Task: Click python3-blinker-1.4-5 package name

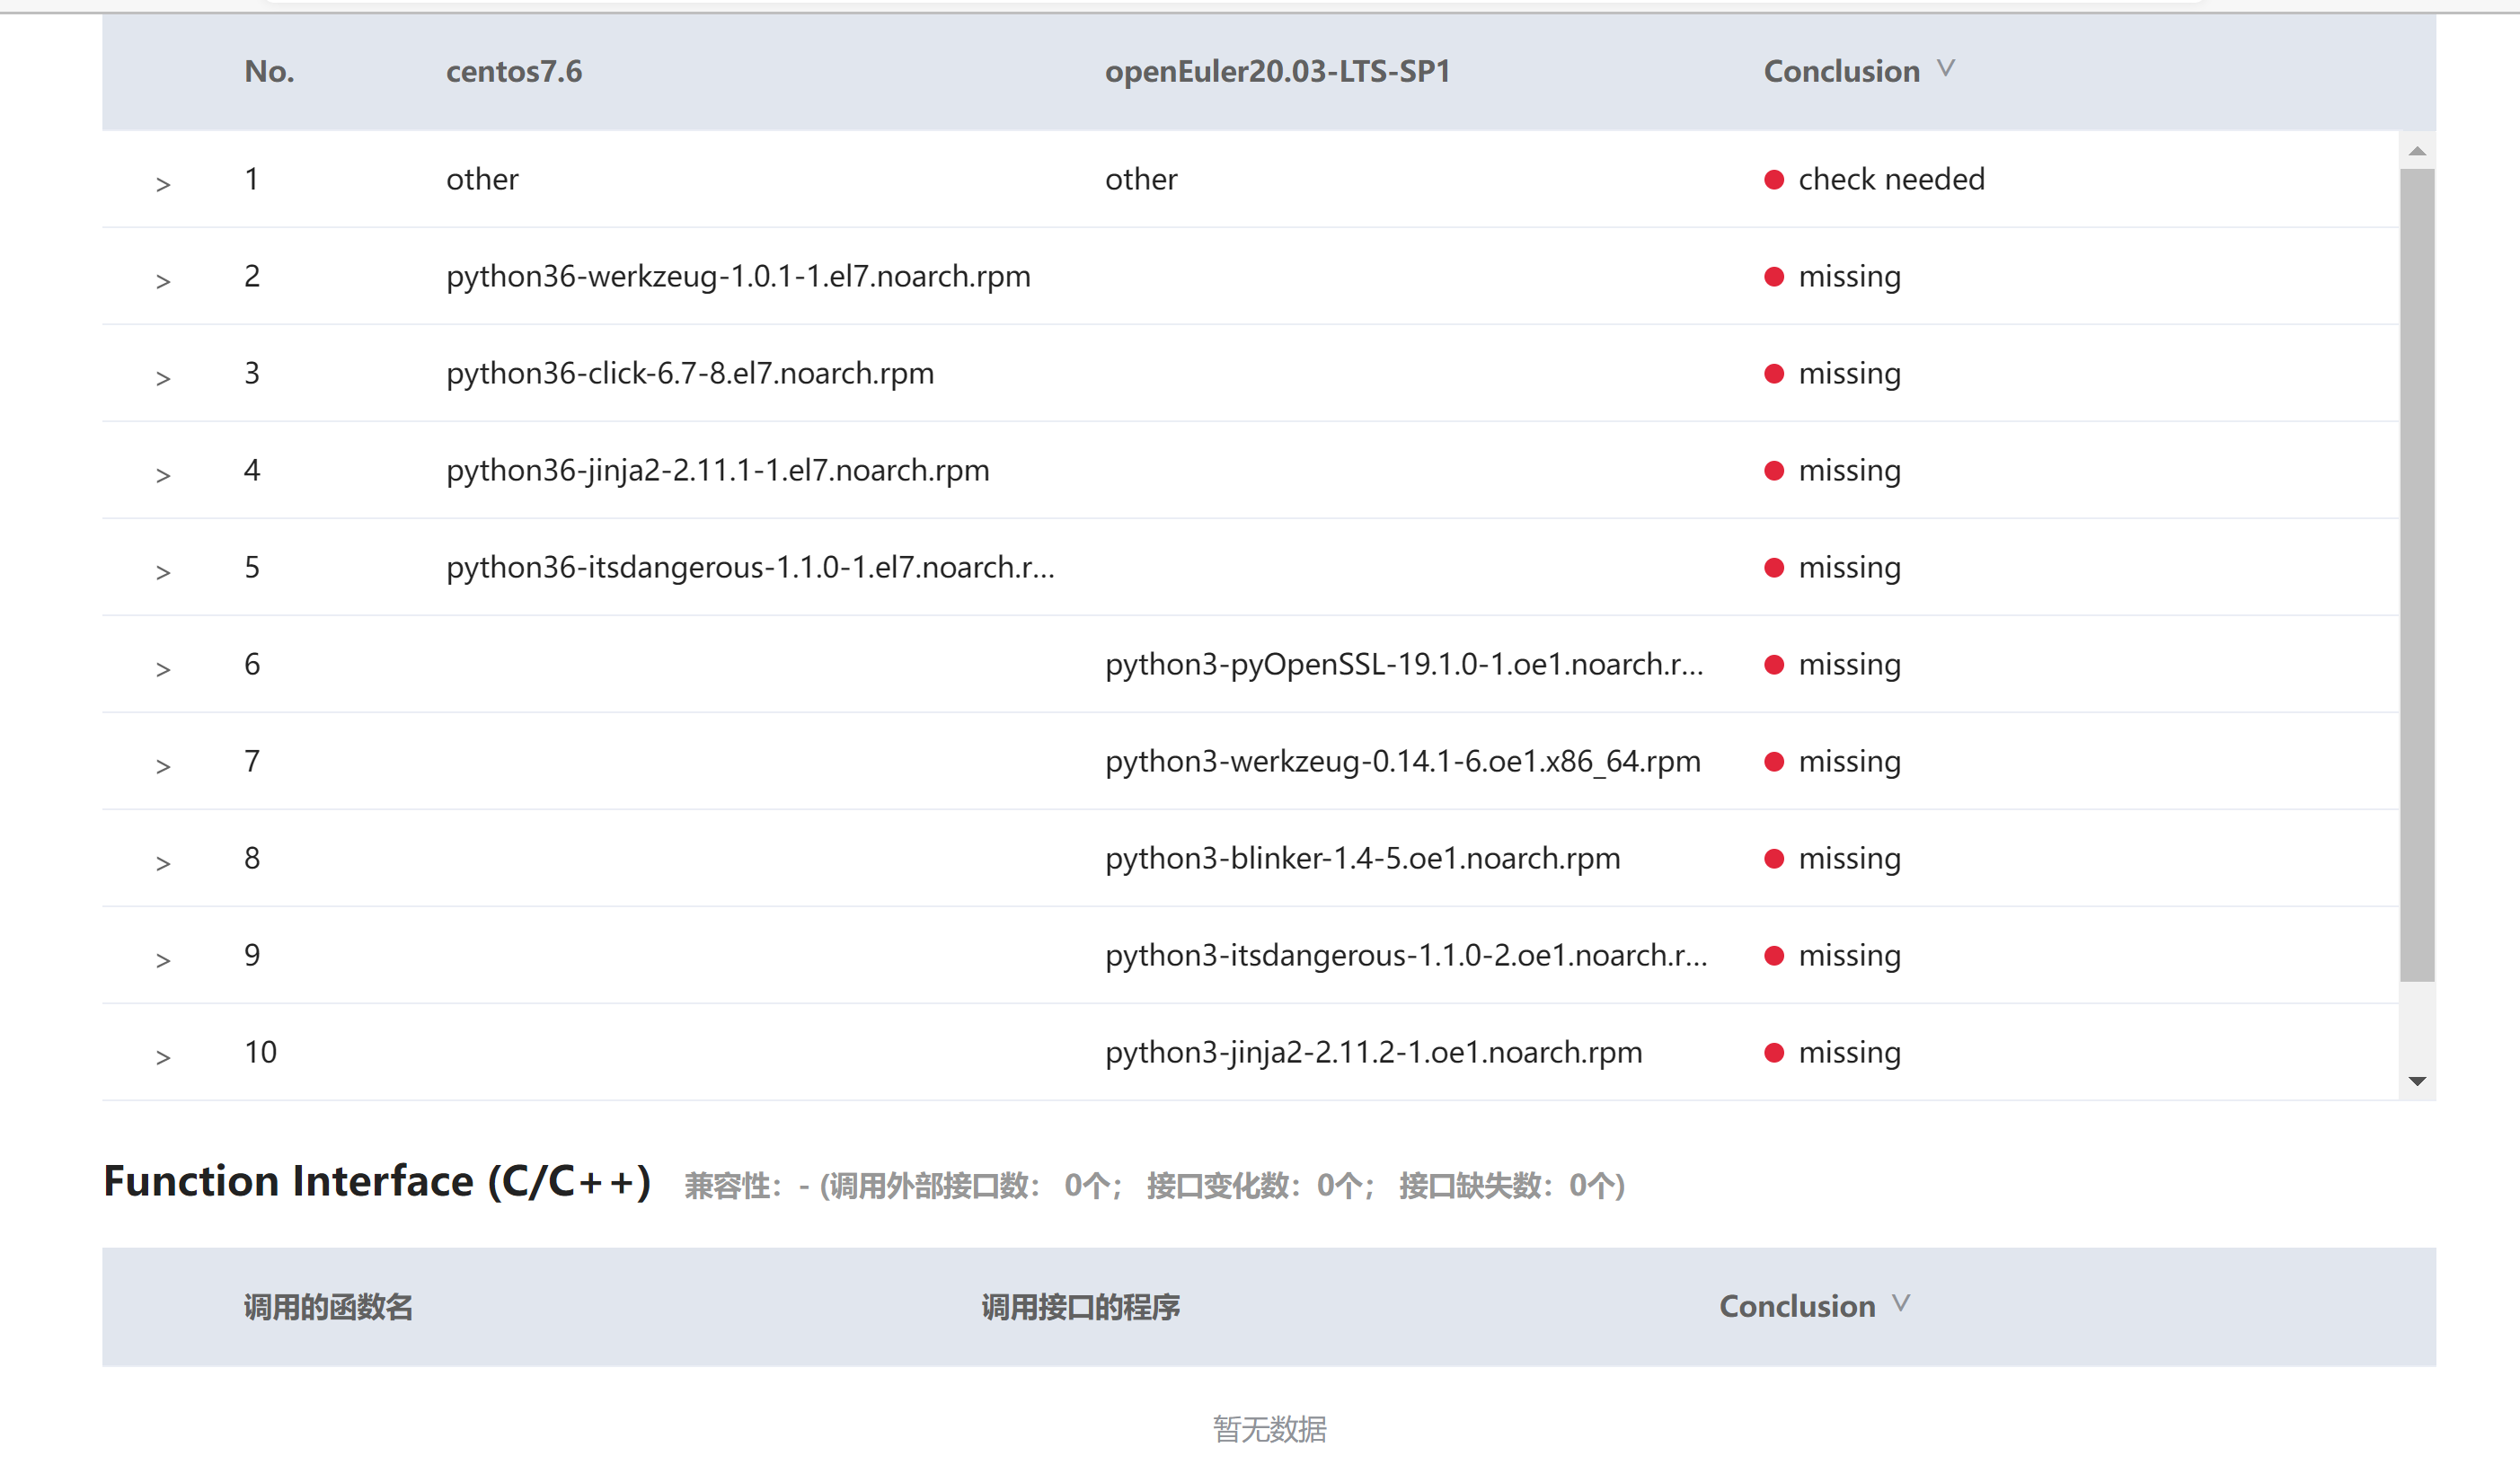Action: tap(1362, 858)
